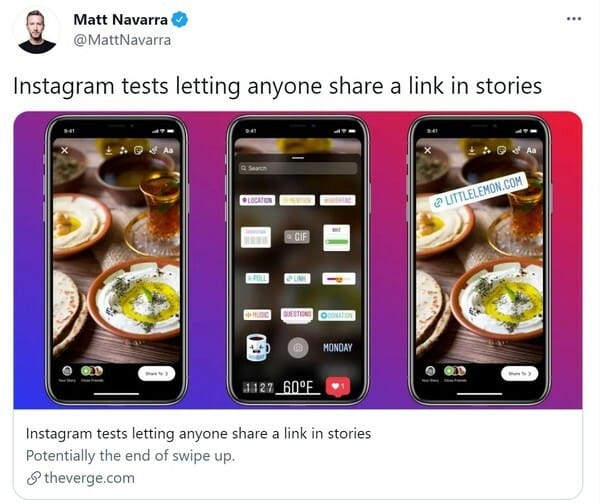Click the blue verified badge beside Matt Navarra
Screen dimensions: 600x504
tap(179, 20)
